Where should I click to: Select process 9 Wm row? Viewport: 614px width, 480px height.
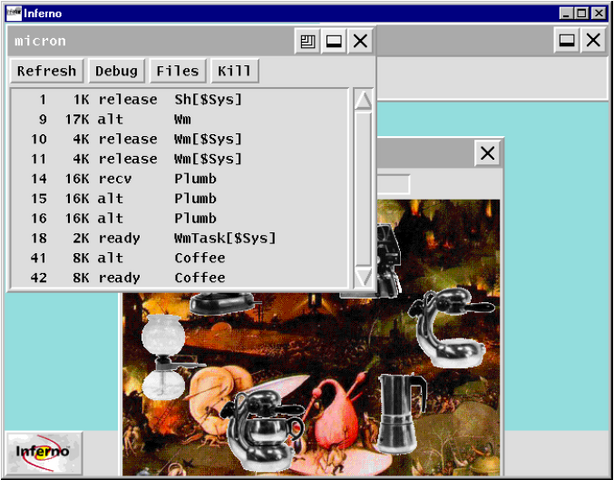[x=179, y=119]
